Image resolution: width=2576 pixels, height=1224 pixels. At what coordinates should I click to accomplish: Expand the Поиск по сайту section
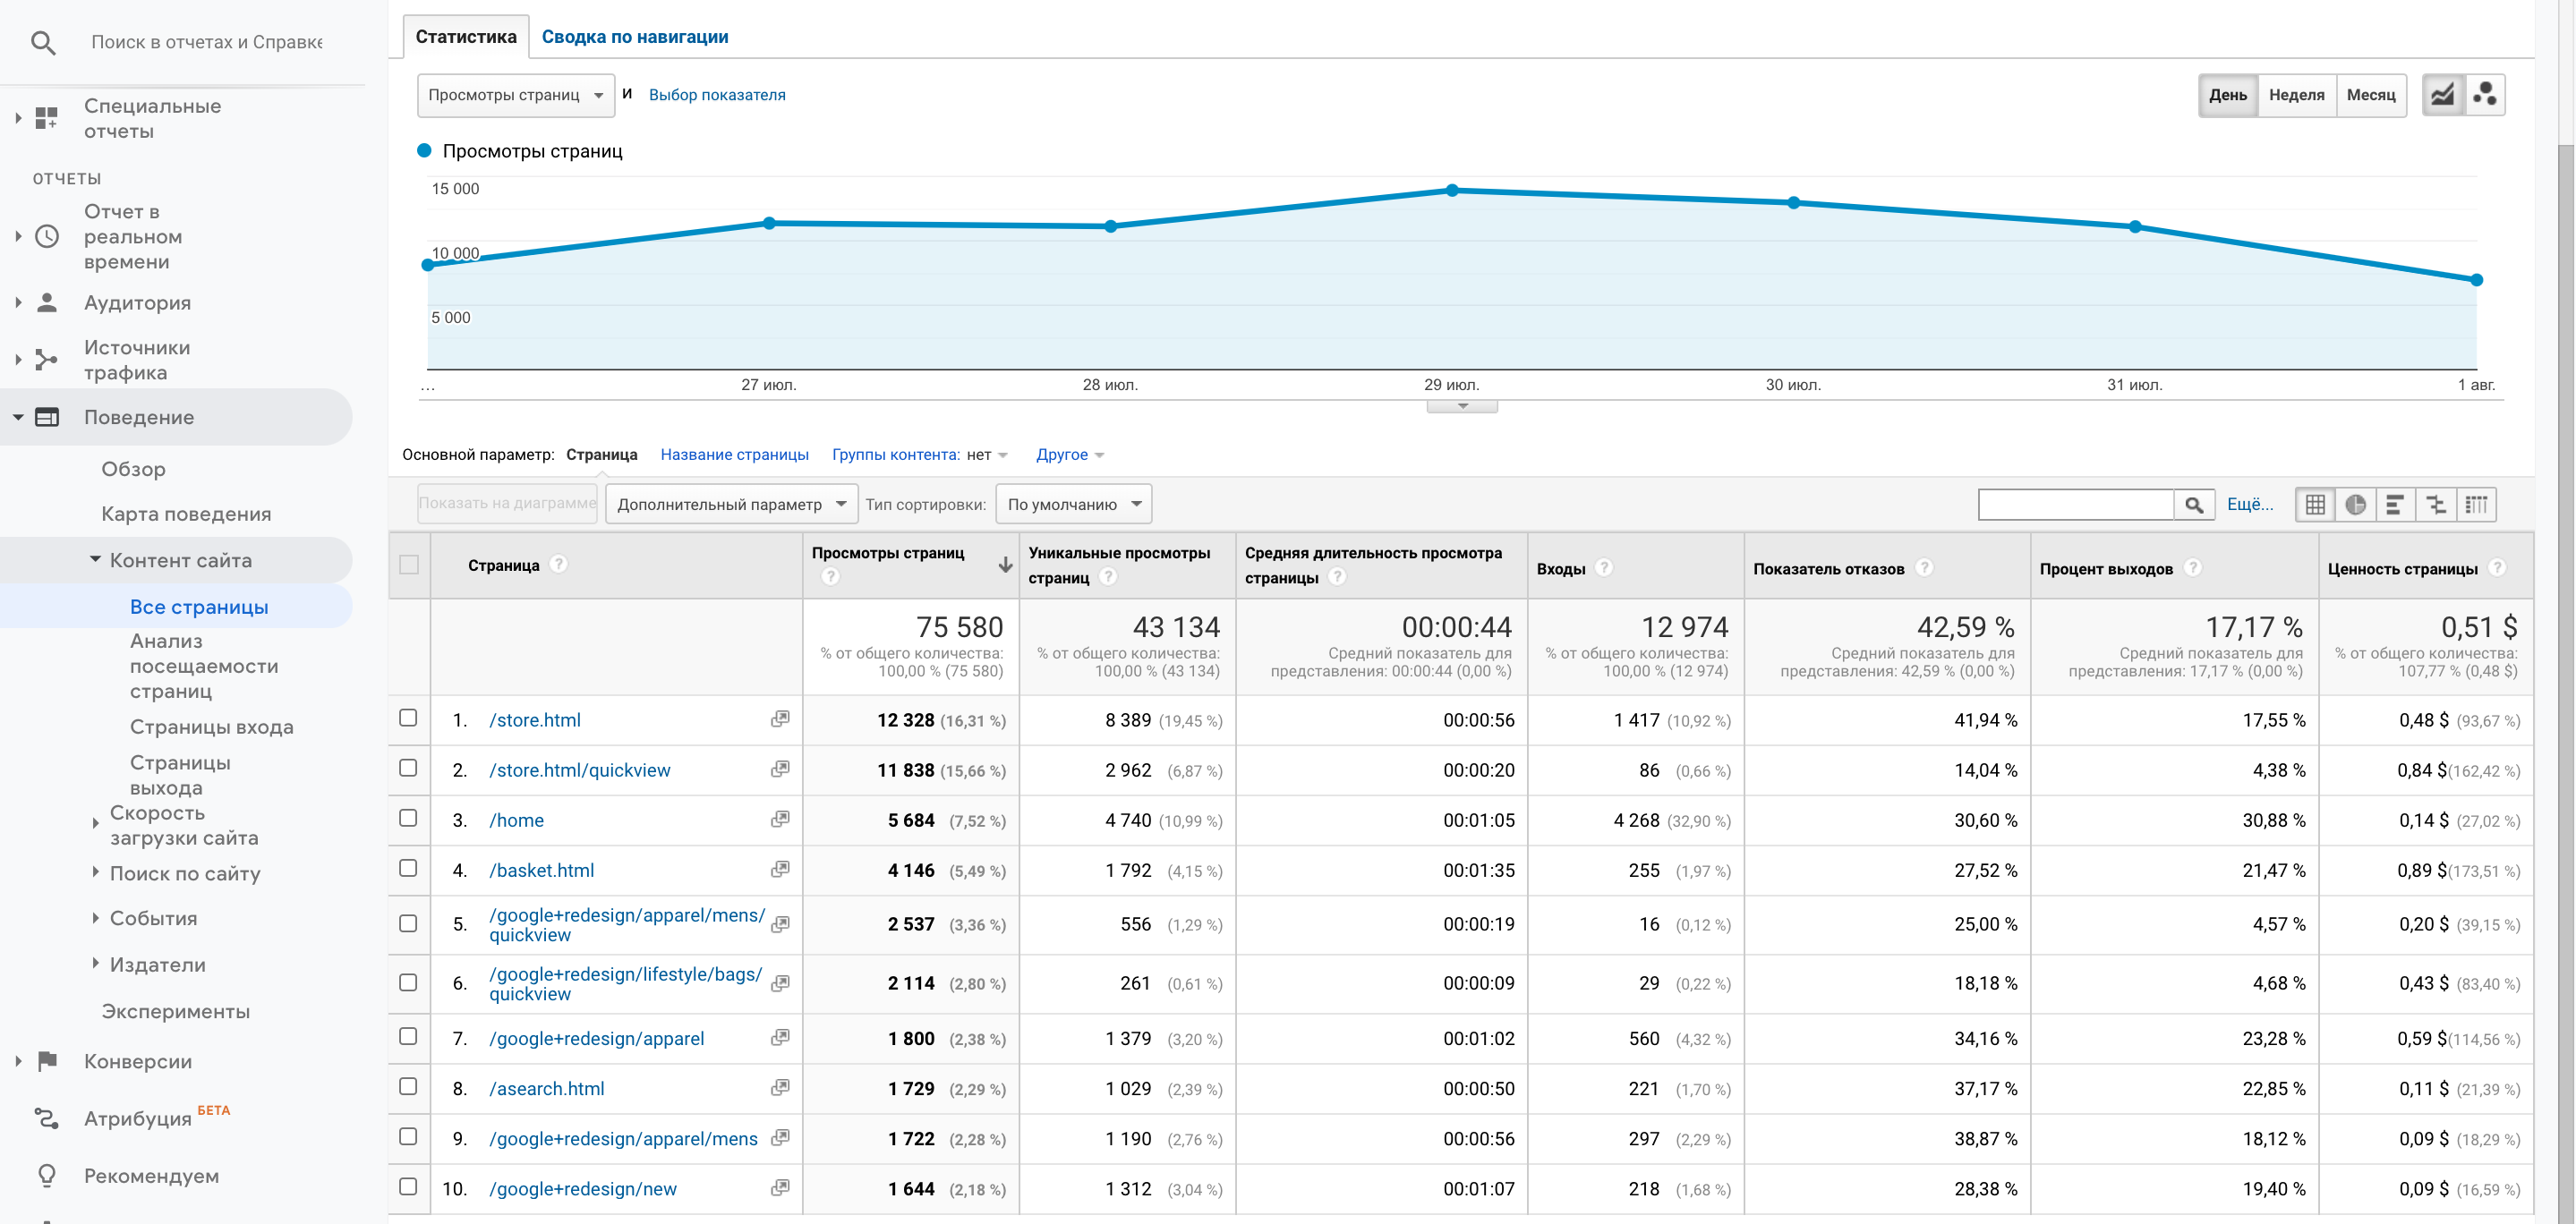pyautogui.click(x=95, y=873)
